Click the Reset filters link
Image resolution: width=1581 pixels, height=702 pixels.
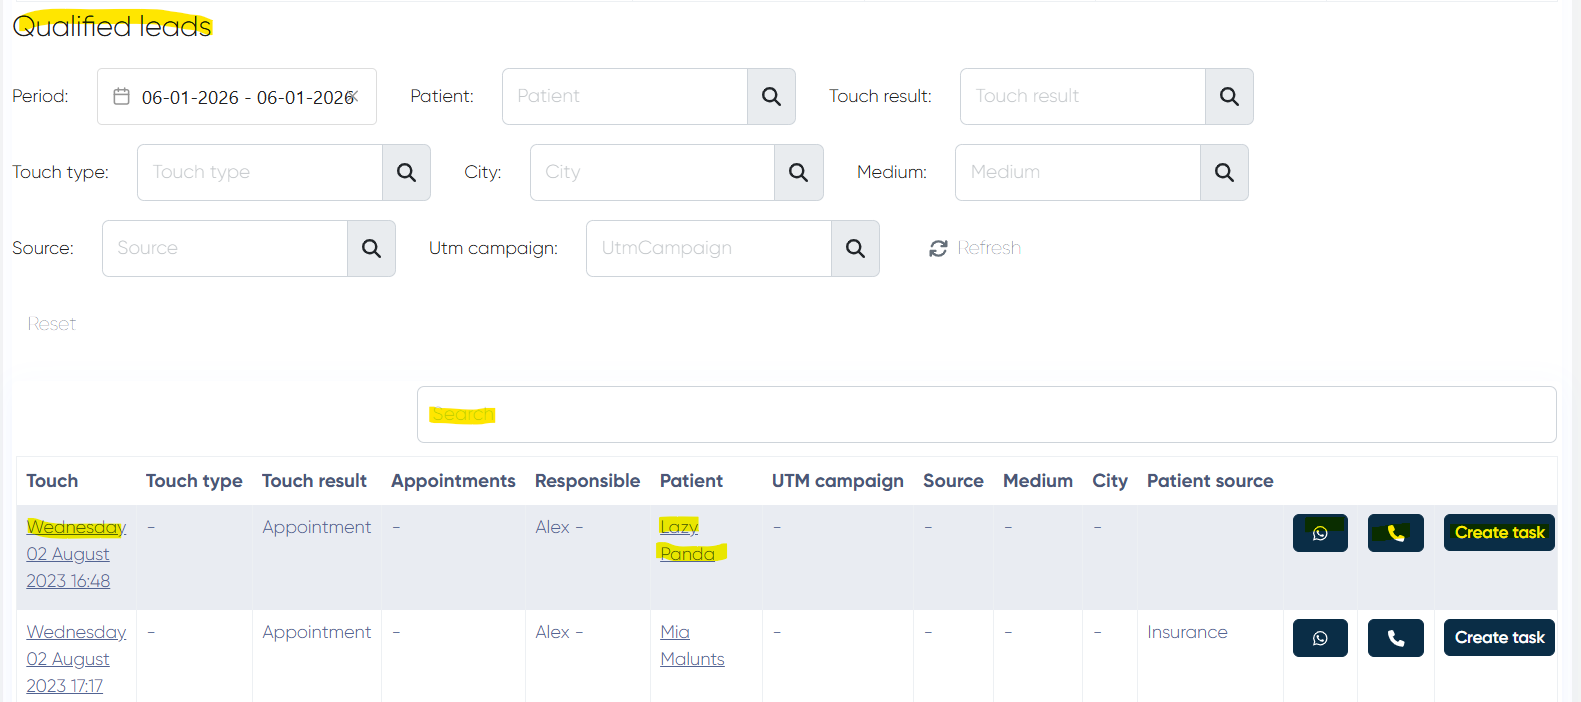point(52,324)
